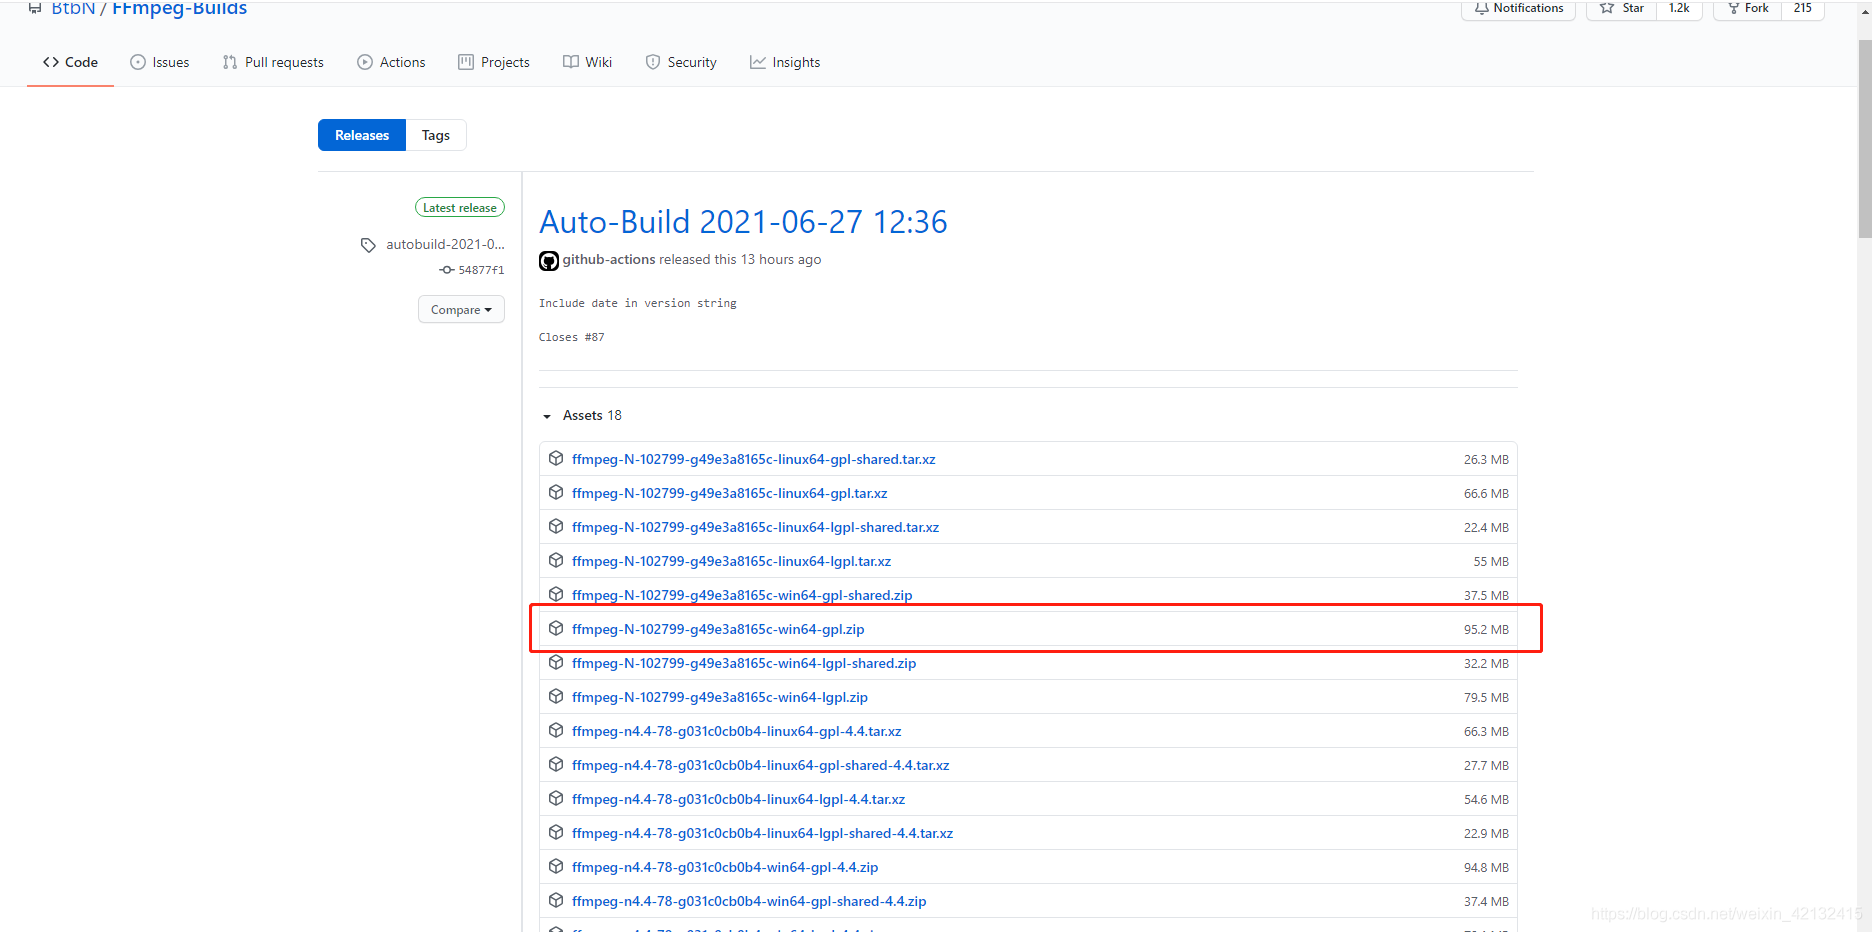Download n4.4-78 win64-gpl-shared-4.4.zip asset
This screenshot has width=1872, height=932.
(749, 901)
